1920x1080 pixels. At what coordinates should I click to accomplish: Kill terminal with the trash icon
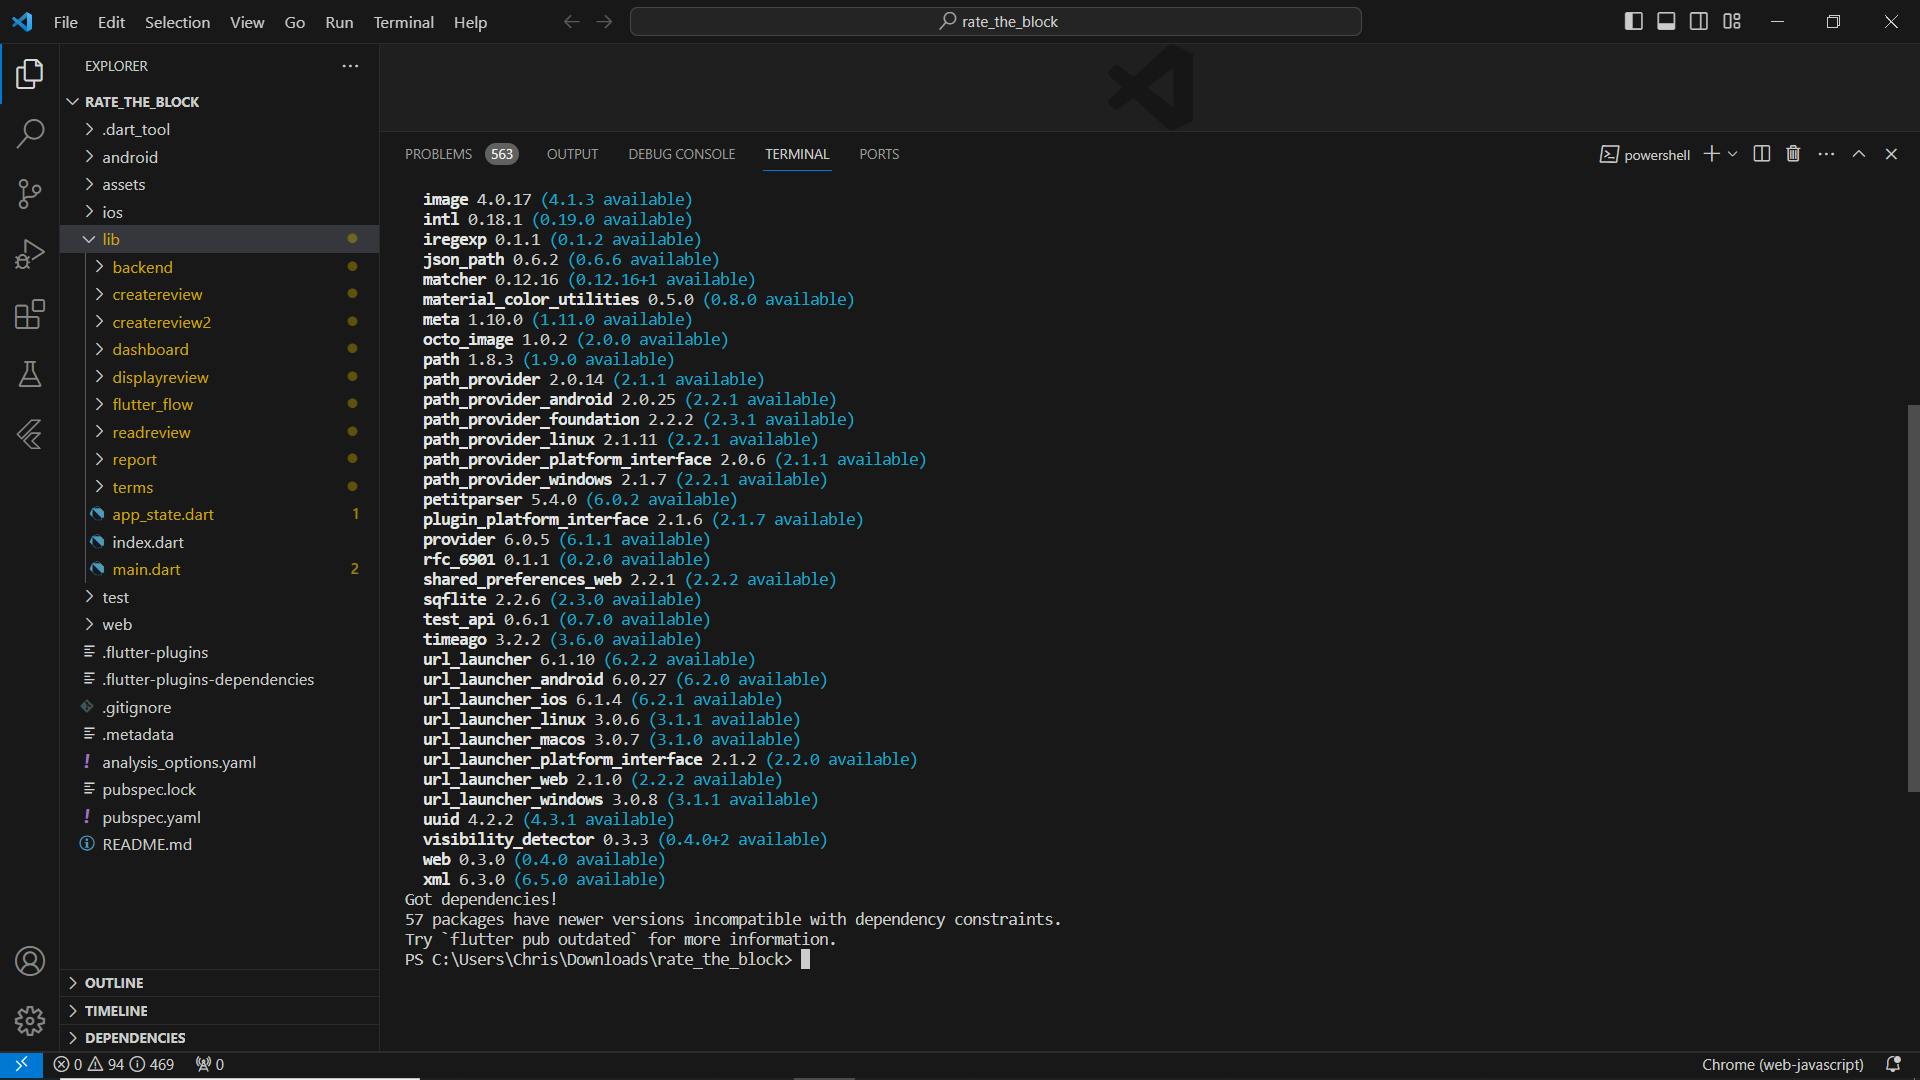pyautogui.click(x=1793, y=154)
